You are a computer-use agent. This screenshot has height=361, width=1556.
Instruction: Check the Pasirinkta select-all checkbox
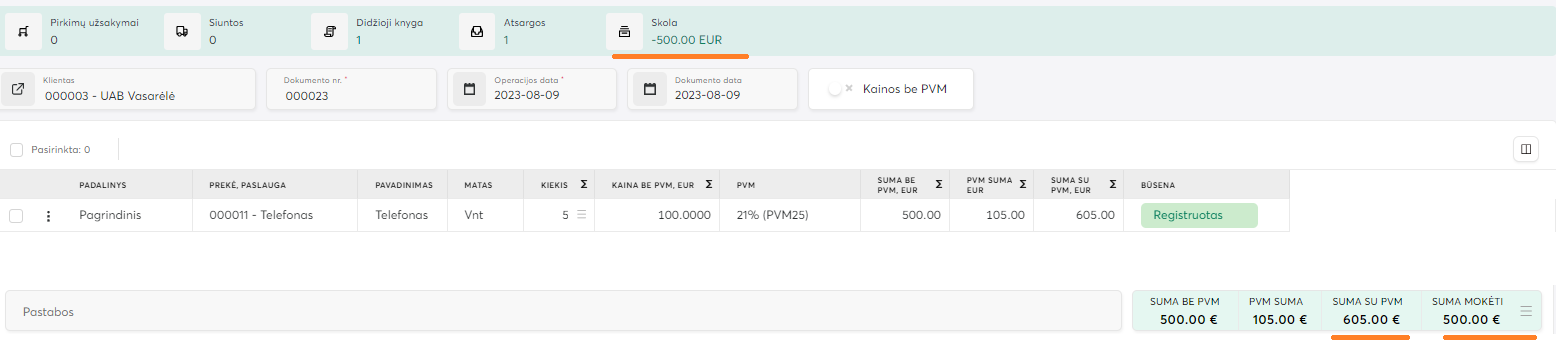16,150
